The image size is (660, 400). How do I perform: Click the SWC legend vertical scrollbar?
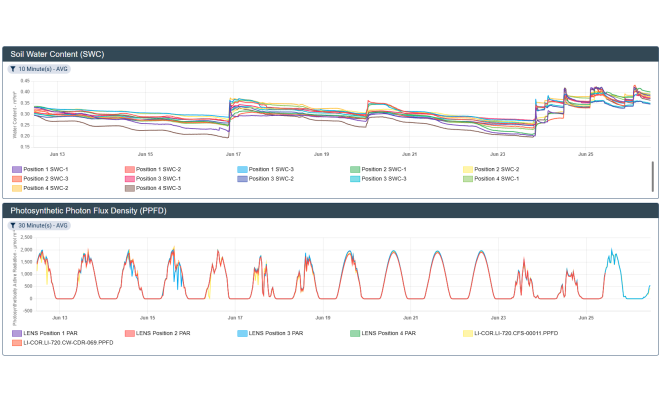(x=653, y=176)
